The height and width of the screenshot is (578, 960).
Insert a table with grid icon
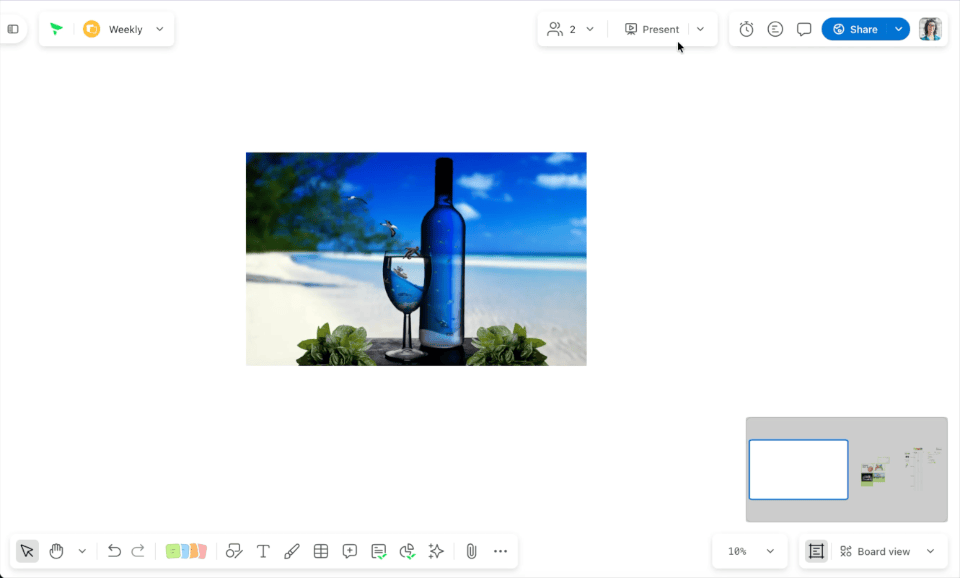pos(321,551)
